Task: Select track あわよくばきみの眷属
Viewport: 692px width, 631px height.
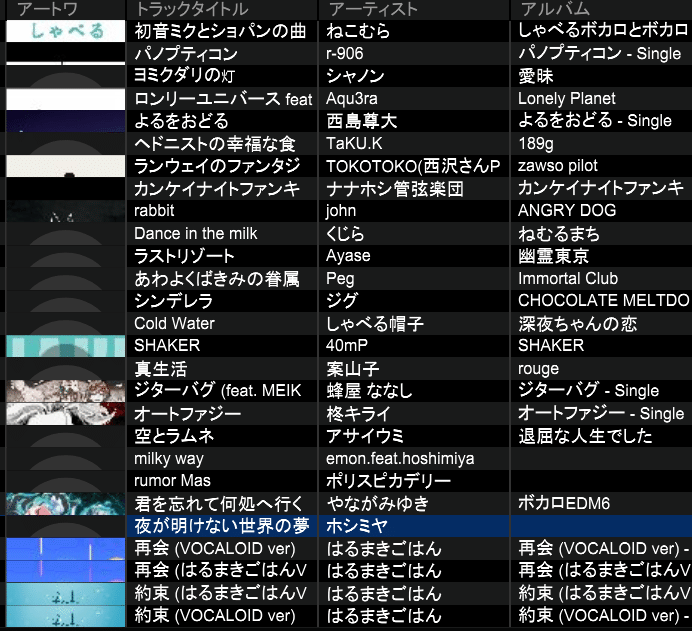Action: coord(217,278)
